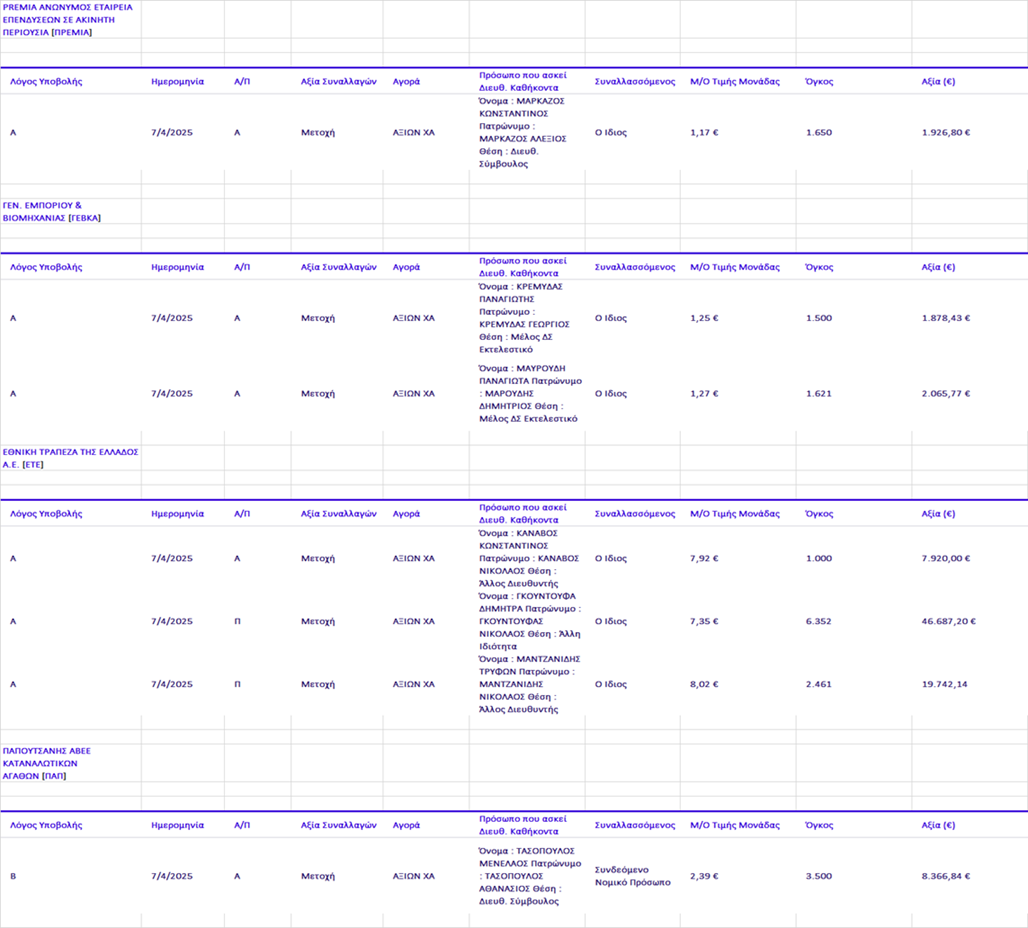Select the ΠΑΠΟΥΤΣΑΝΗΣ ΑΒΕΕ [ΠΑΠ] company title
The width and height of the screenshot is (1028, 928).
(x=47, y=763)
